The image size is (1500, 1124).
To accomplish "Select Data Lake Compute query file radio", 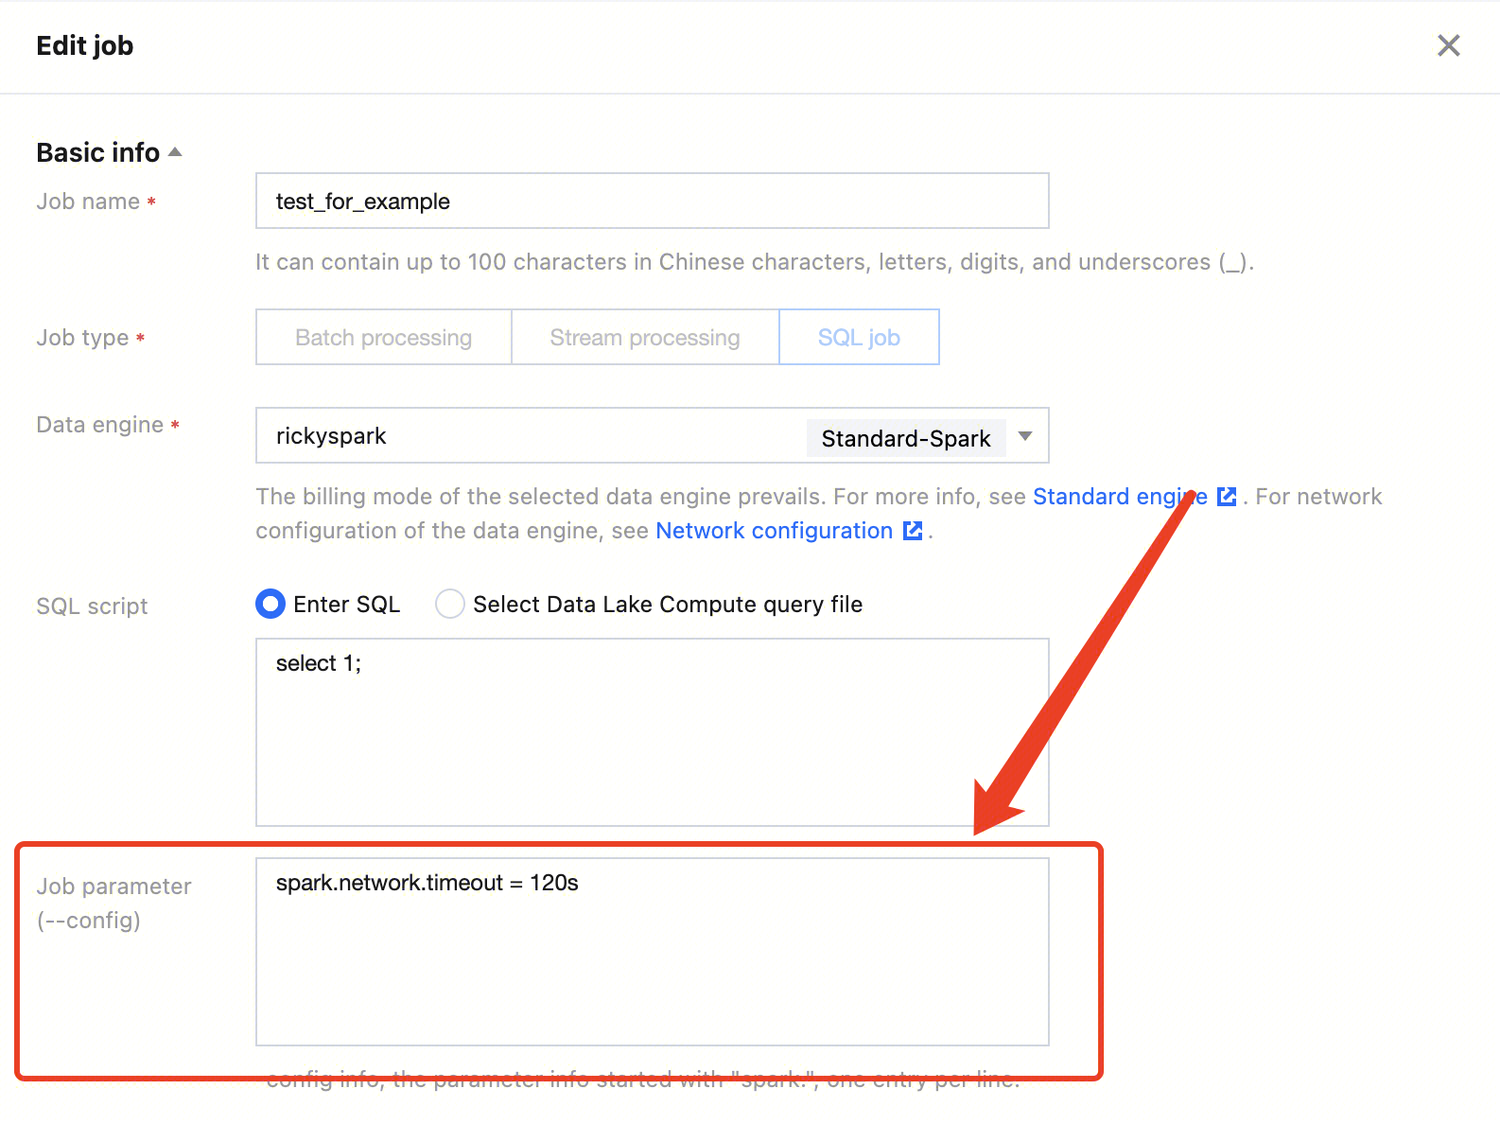I will coord(450,604).
